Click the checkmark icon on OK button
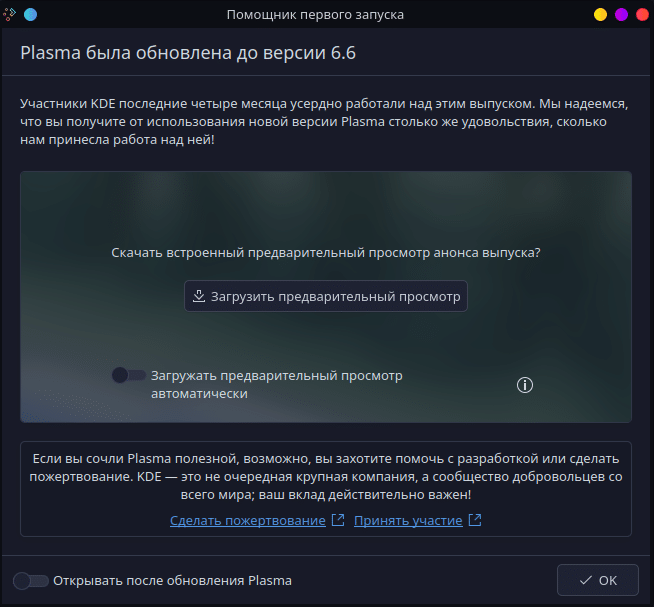 coord(586,580)
